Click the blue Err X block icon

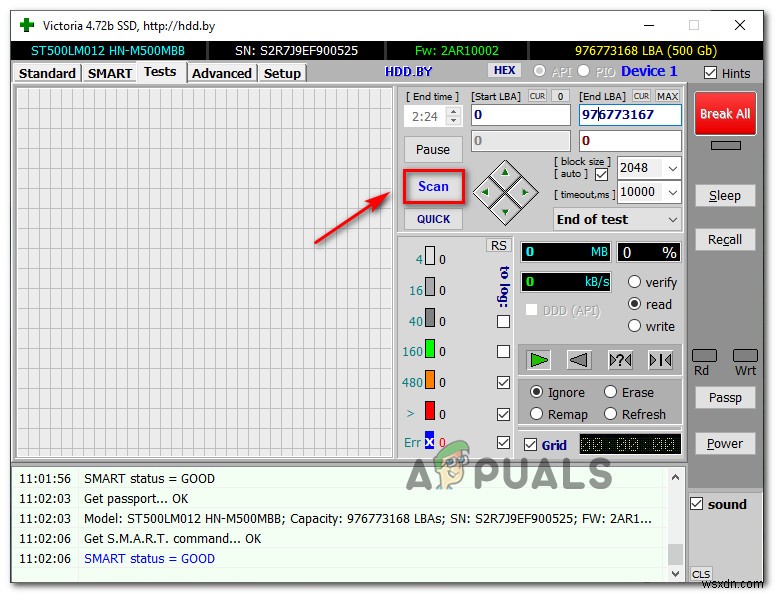[430, 440]
